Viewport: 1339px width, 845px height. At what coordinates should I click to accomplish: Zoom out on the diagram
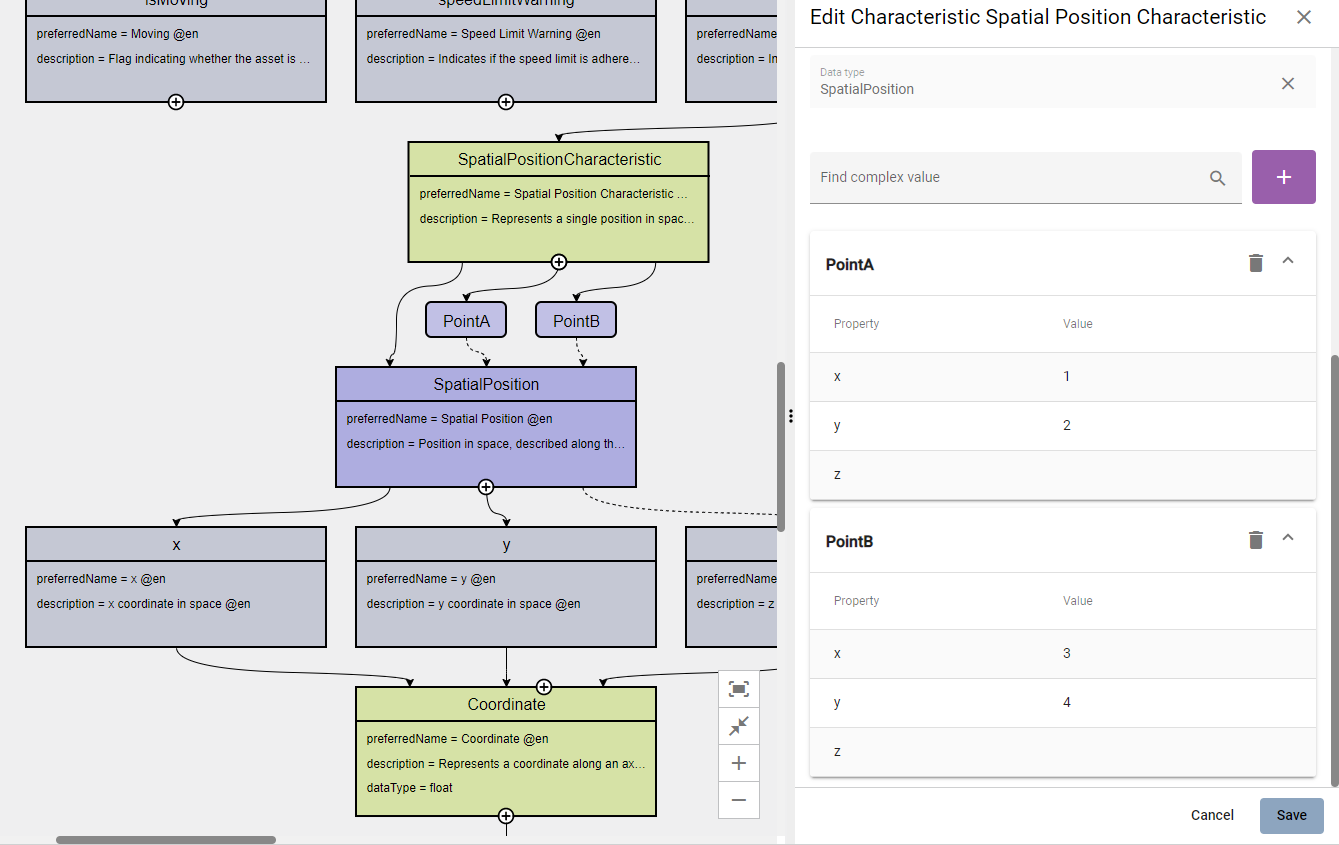point(739,801)
